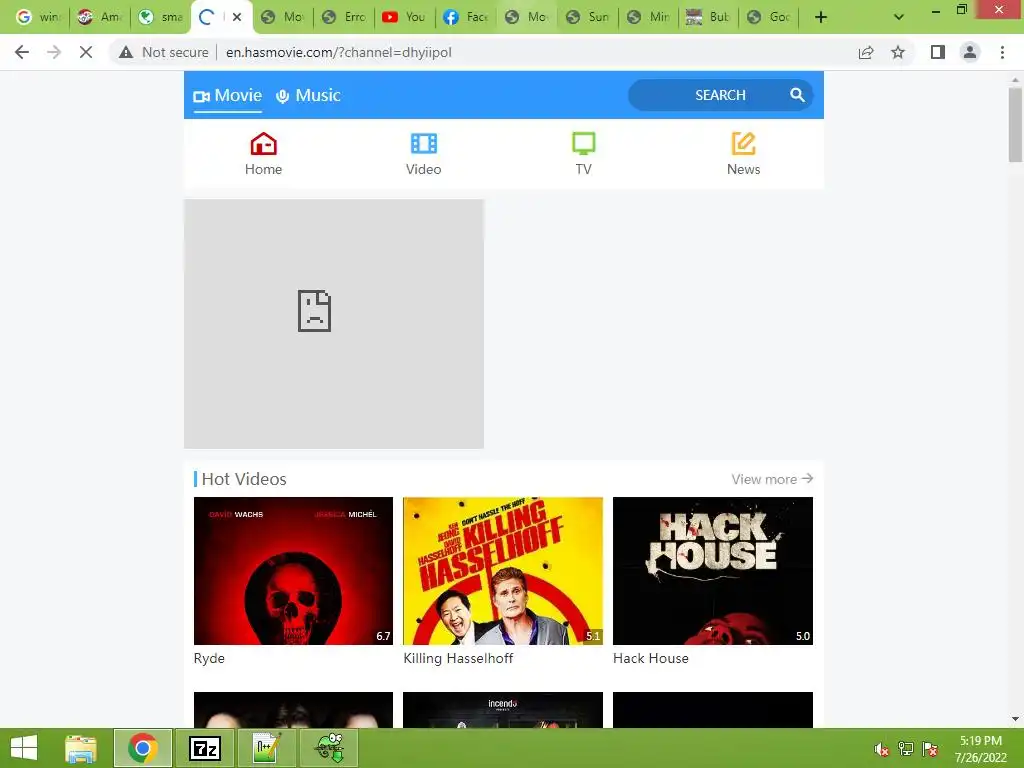Open the Chrome profile avatar icon
The width and height of the screenshot is (1024, 768).
970,52
